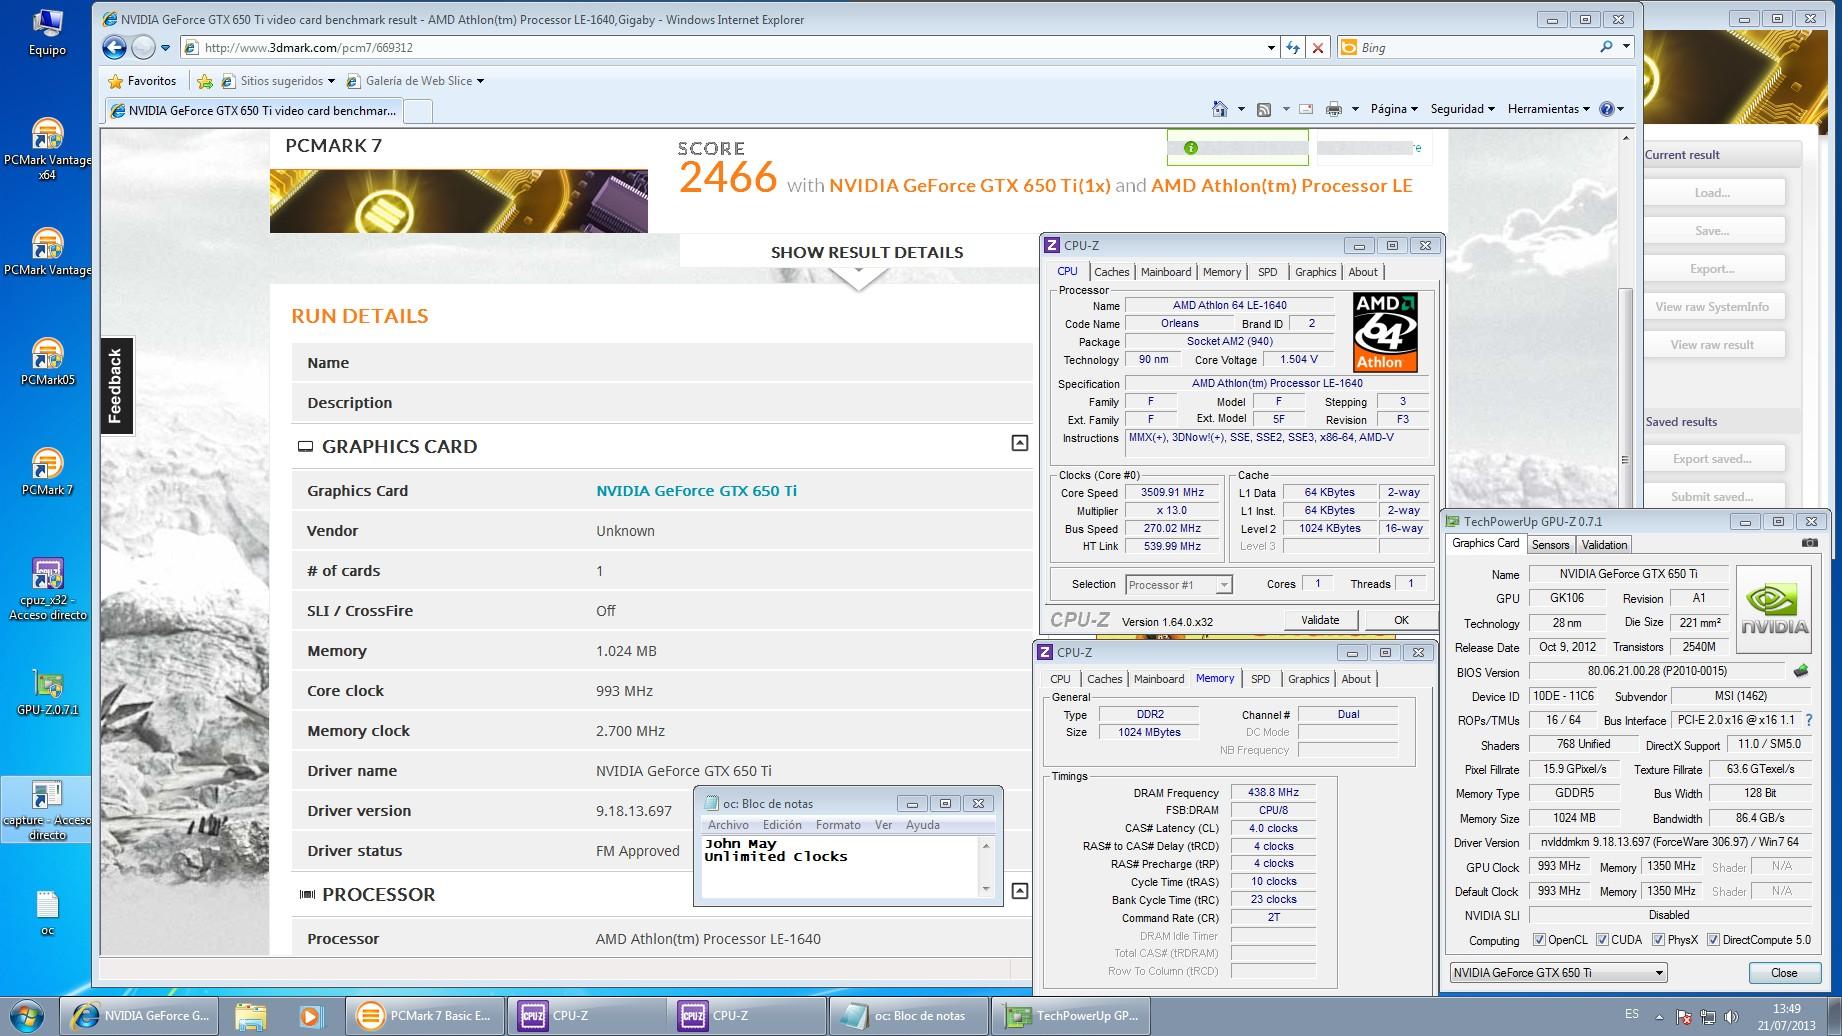
Task: Open Sitios sugeridos dropdown
Action: coord(278,81)
